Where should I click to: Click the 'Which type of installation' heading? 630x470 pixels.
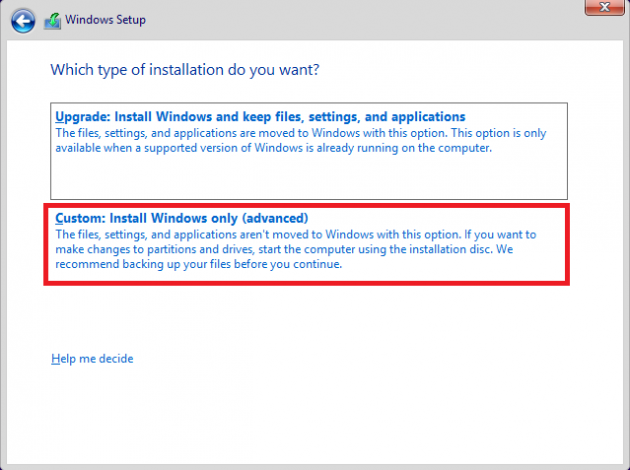191,70
